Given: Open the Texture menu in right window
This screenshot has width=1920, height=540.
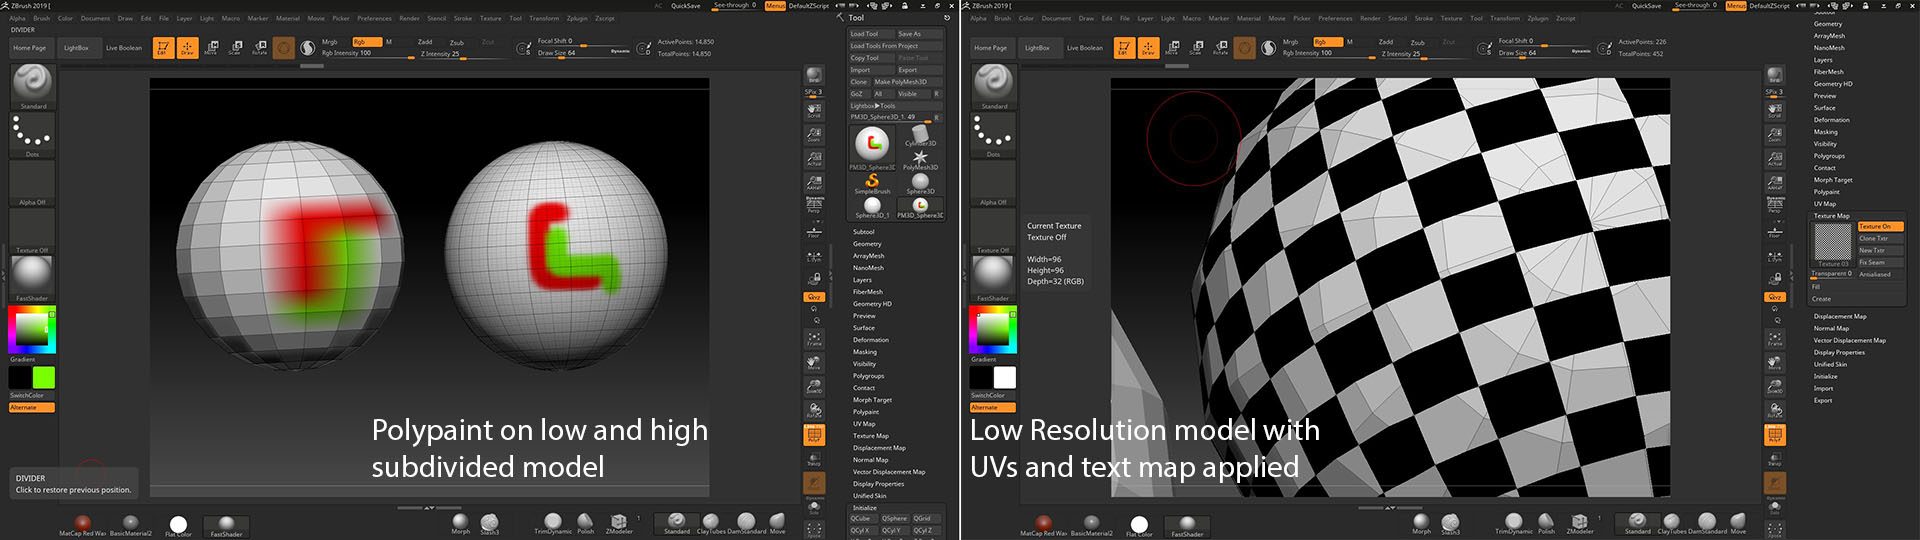Looking at the screenshot, I should pos(1451,18).
